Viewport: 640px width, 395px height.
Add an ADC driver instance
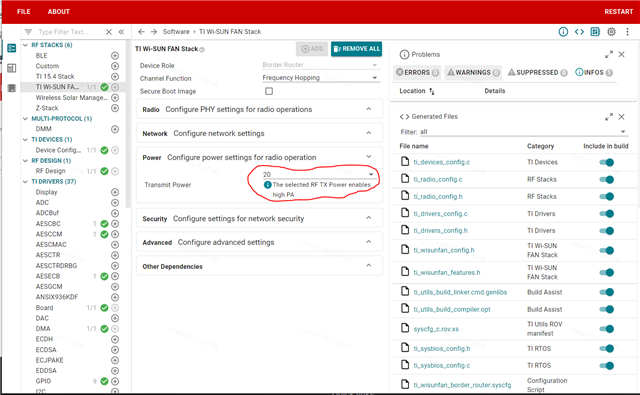click(115, 203)
